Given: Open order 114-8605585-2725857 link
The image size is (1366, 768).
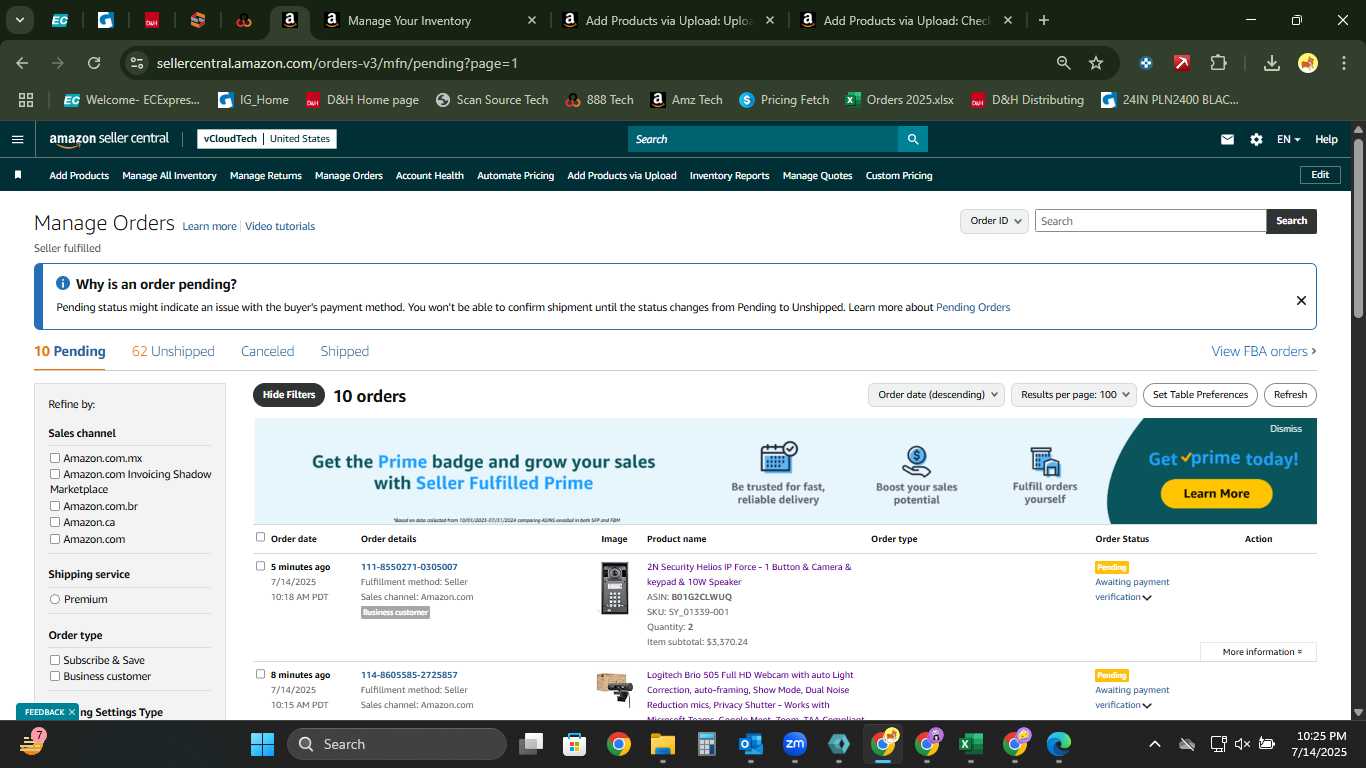Looking at the screenshot, I should [x=409, y=675].
